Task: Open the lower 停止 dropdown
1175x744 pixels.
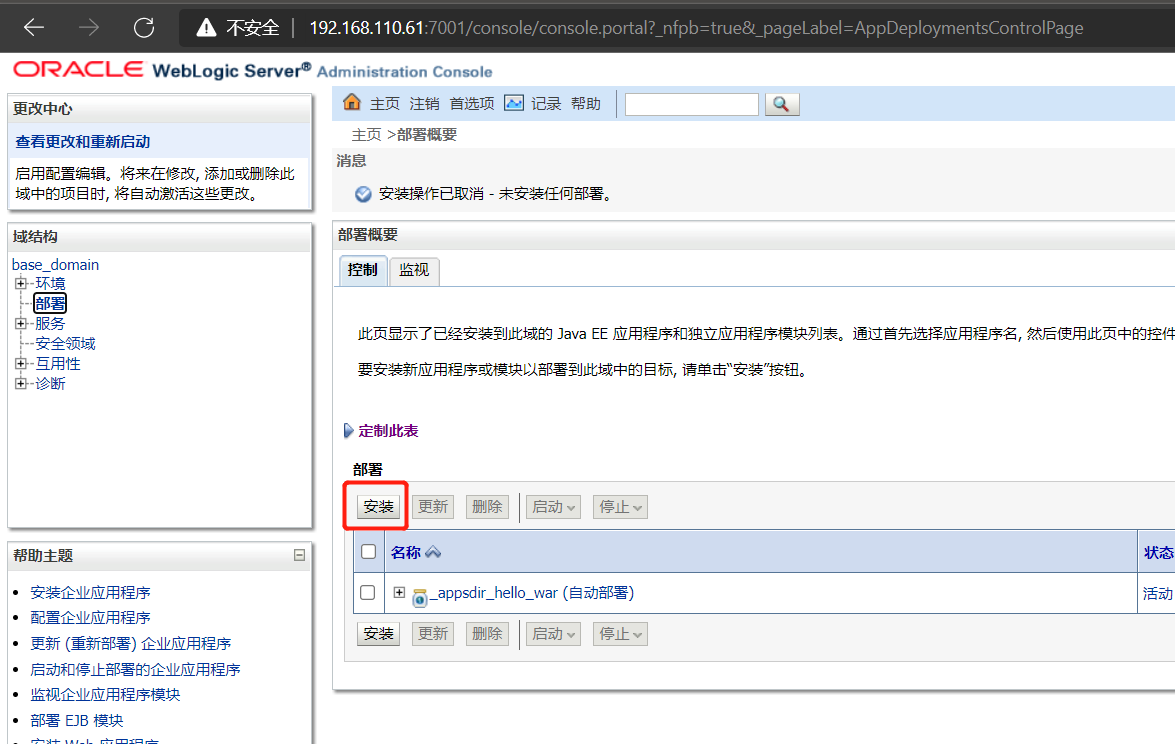Action: pos(620,635)
